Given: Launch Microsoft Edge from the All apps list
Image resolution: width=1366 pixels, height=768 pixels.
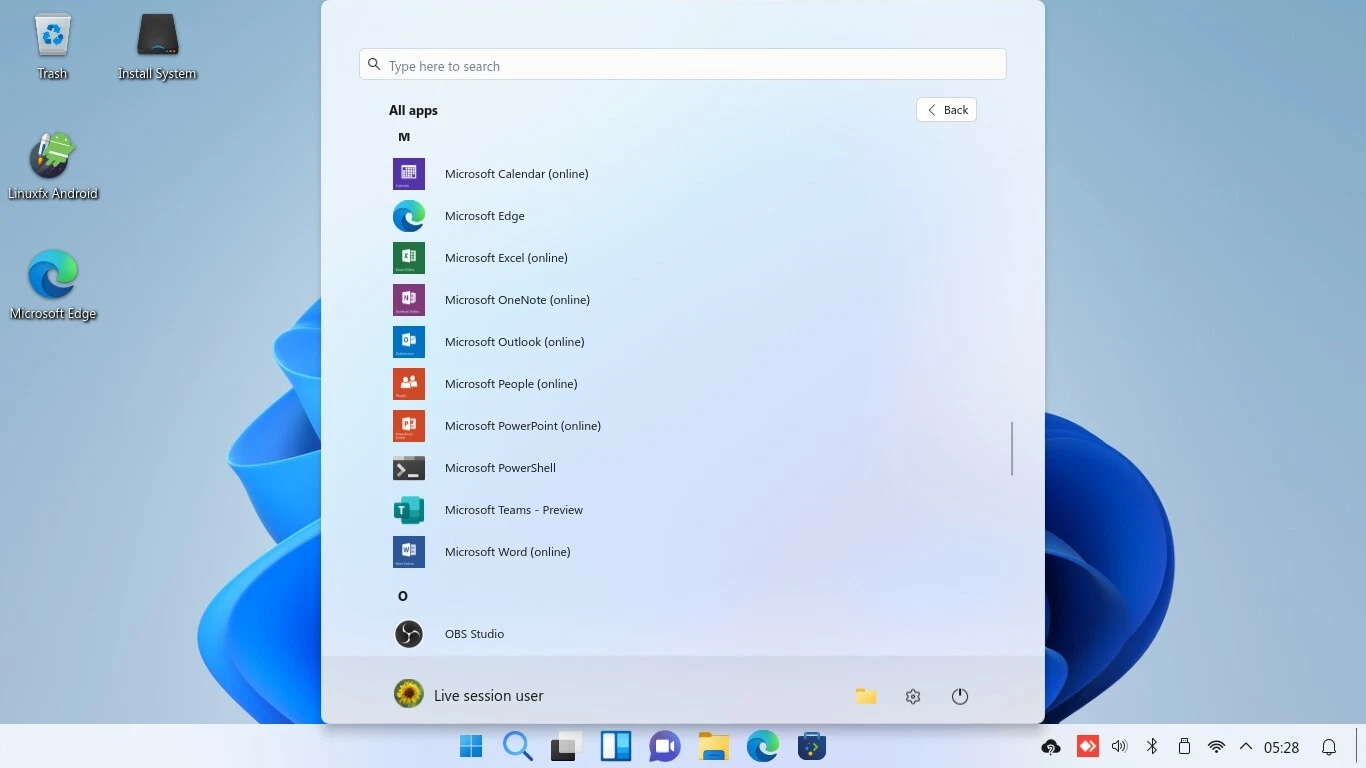Looking at the screenshot, I should 409,216.
